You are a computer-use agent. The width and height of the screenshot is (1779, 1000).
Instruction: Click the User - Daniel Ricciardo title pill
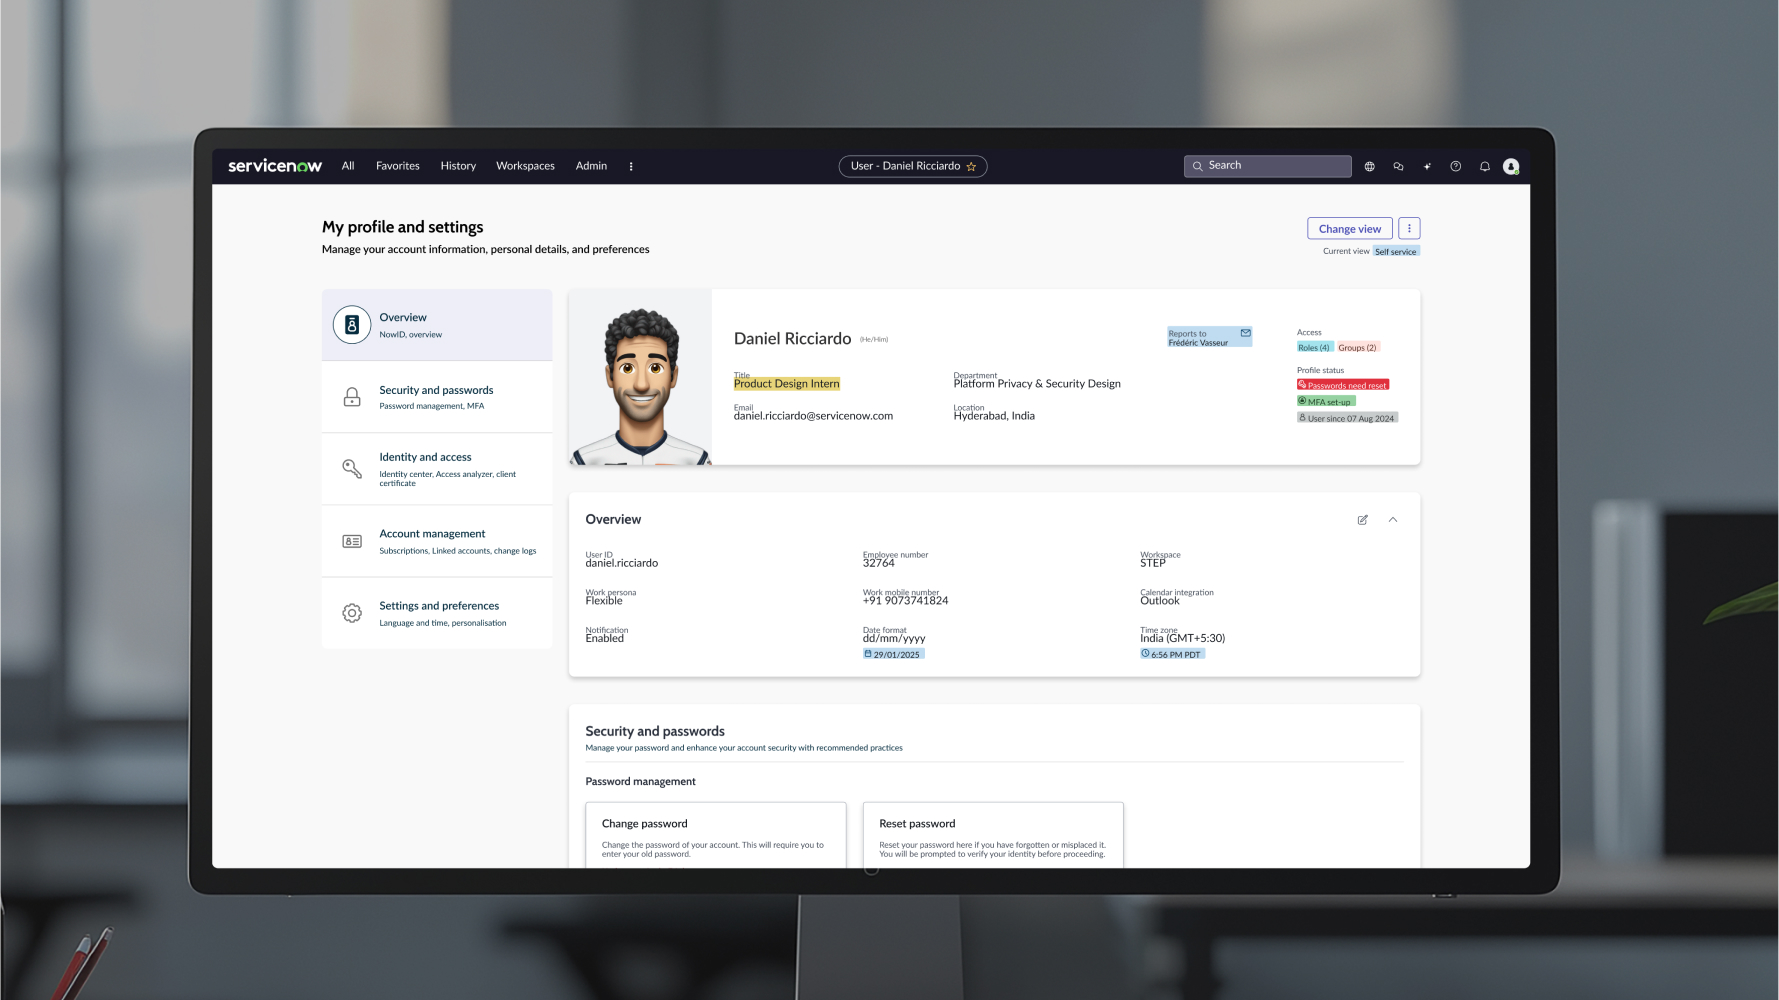coord(912,166)
